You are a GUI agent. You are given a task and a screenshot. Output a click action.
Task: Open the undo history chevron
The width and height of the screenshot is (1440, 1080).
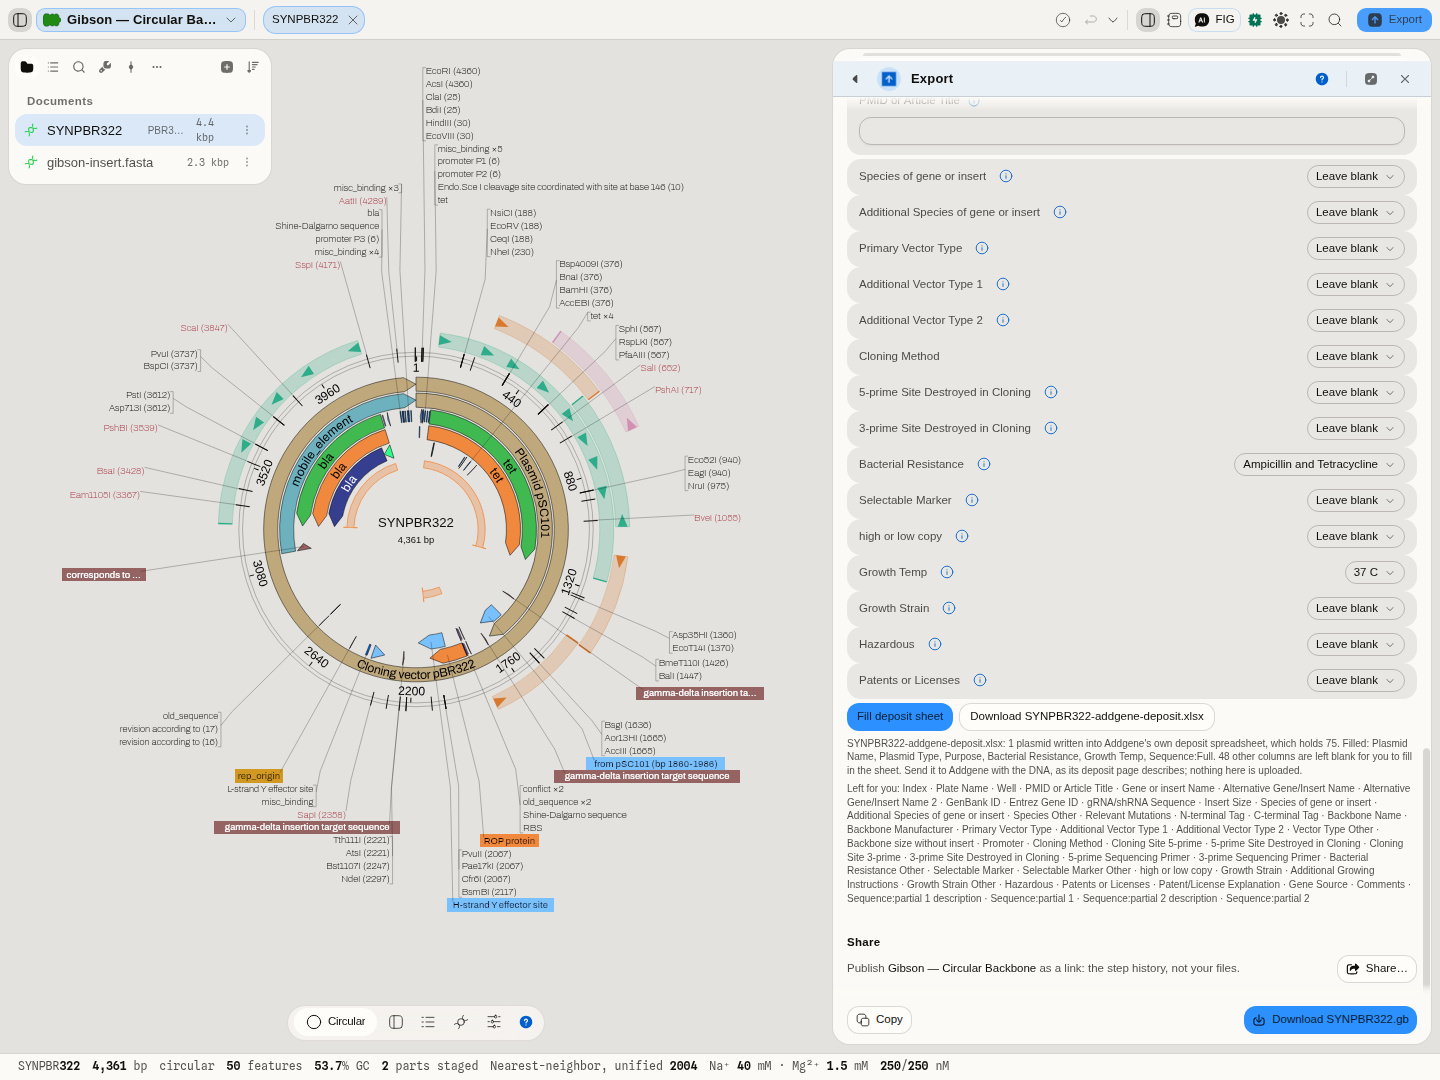click(x=1113, y=20)
